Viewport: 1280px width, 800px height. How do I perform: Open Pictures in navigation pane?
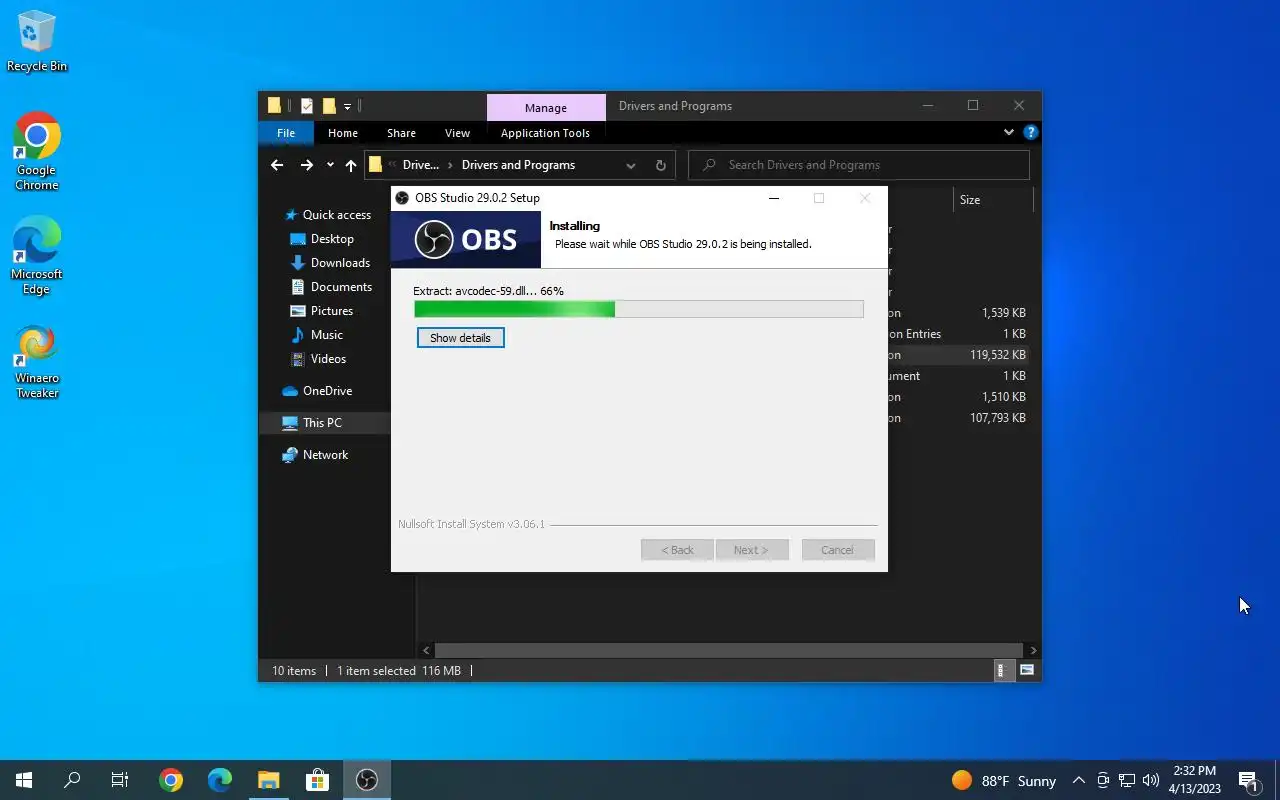pos(322,311)
